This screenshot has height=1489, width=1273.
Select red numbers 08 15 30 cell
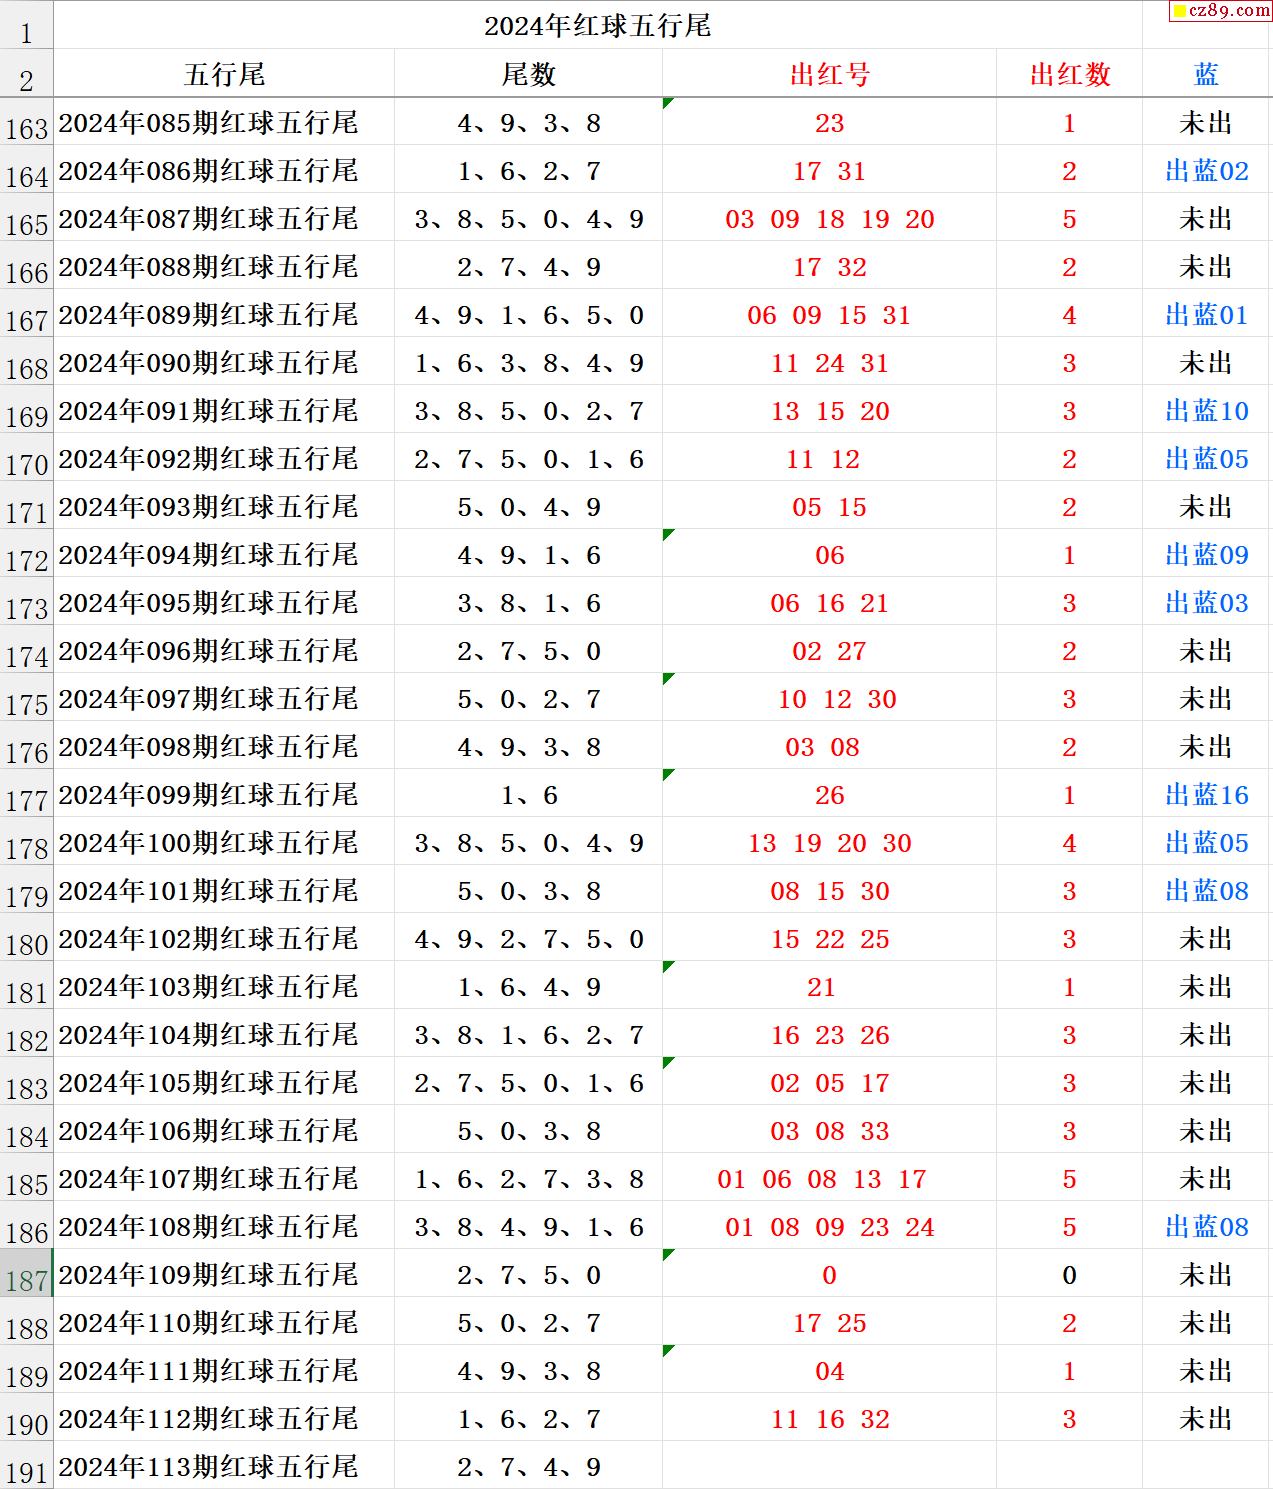(x=829, y=891)
